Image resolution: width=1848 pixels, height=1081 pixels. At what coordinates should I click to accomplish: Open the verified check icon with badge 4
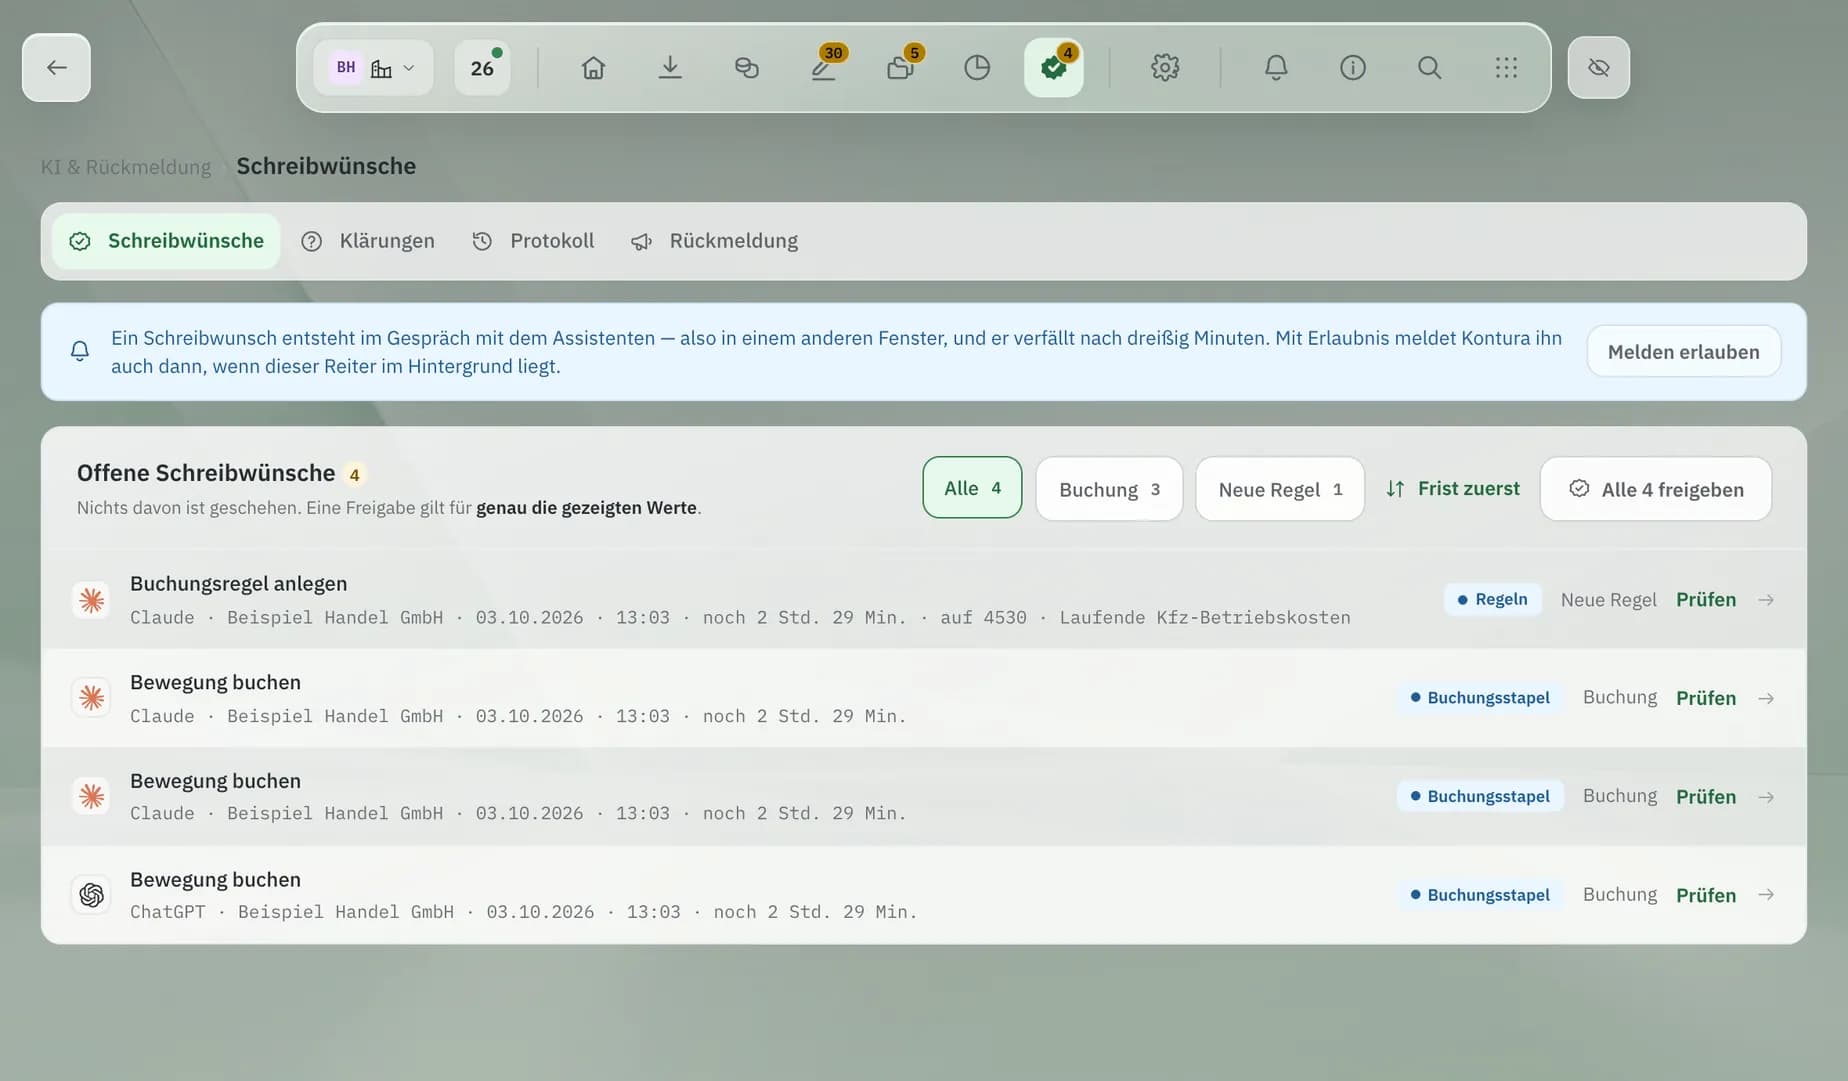point(1054,68)
